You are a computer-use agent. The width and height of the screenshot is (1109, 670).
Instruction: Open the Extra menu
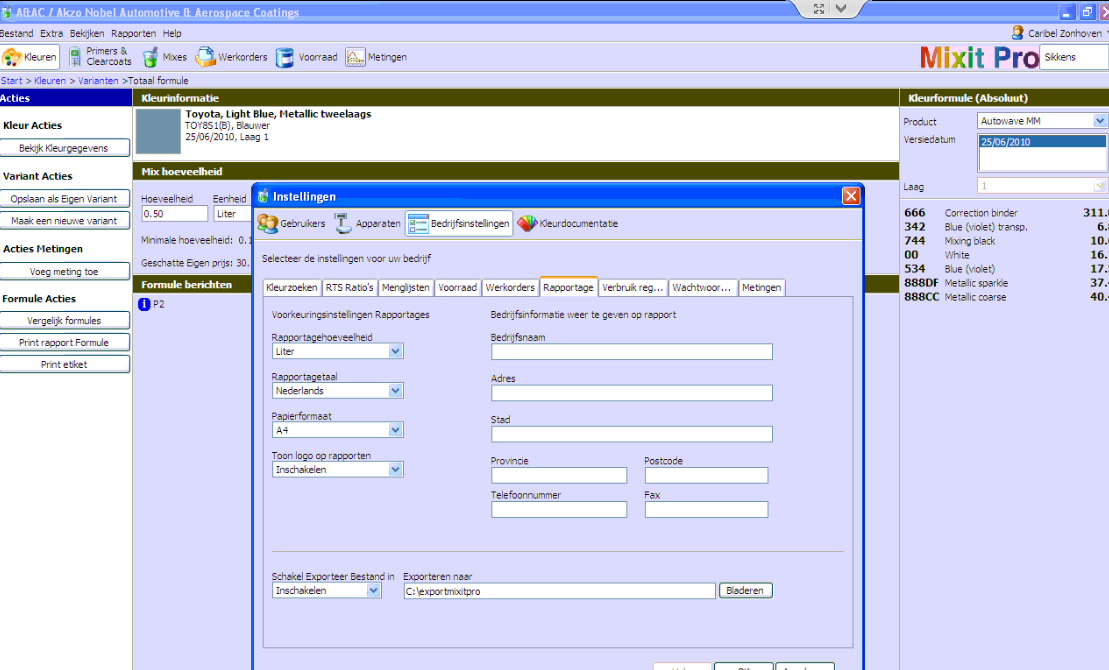tap(52, 33)
